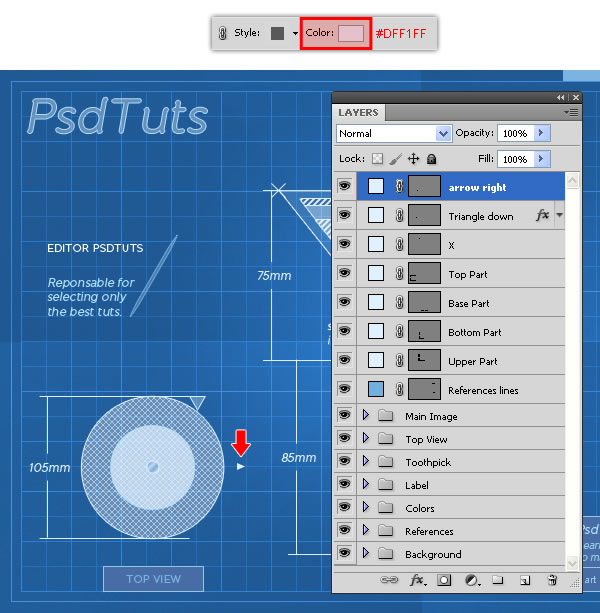The image size is (600, 613).
Task: Click link icon on Triangle down layer
Action: tap(399, 215)
